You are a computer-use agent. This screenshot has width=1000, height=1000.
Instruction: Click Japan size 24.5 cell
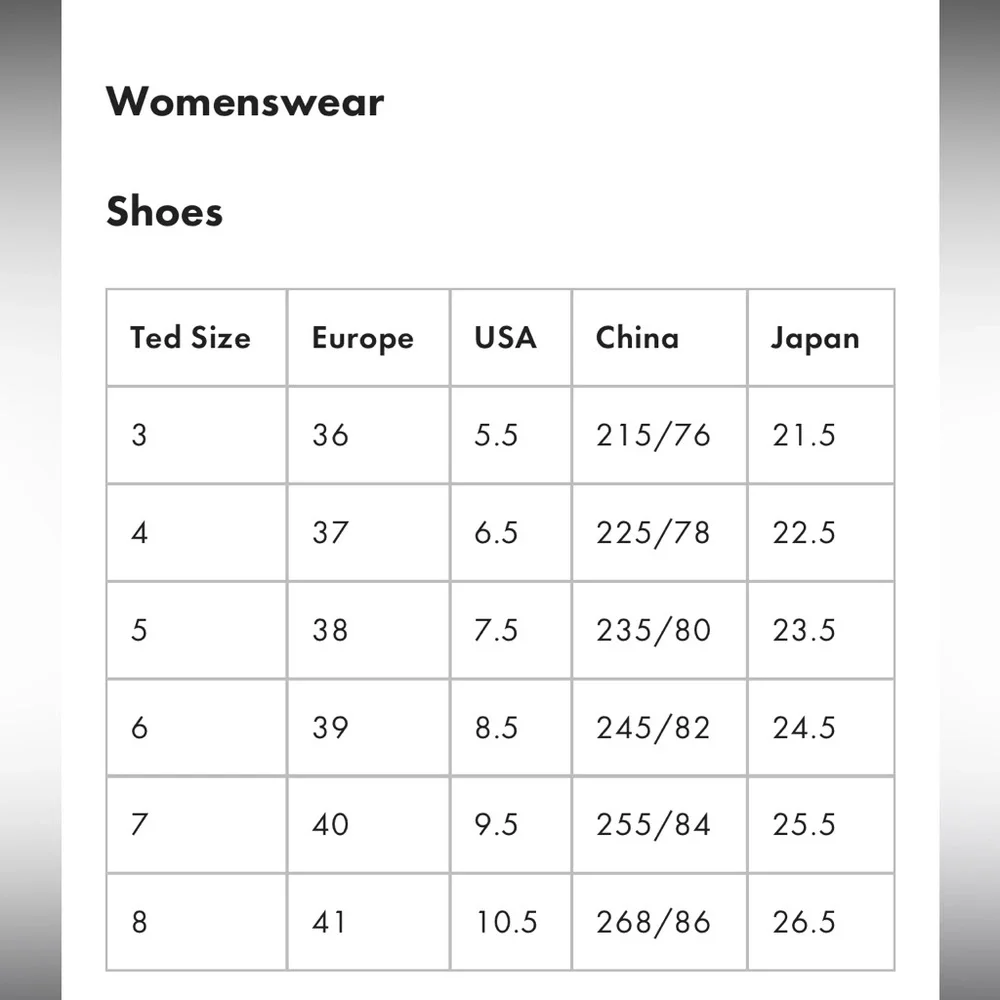pos(821,728)
